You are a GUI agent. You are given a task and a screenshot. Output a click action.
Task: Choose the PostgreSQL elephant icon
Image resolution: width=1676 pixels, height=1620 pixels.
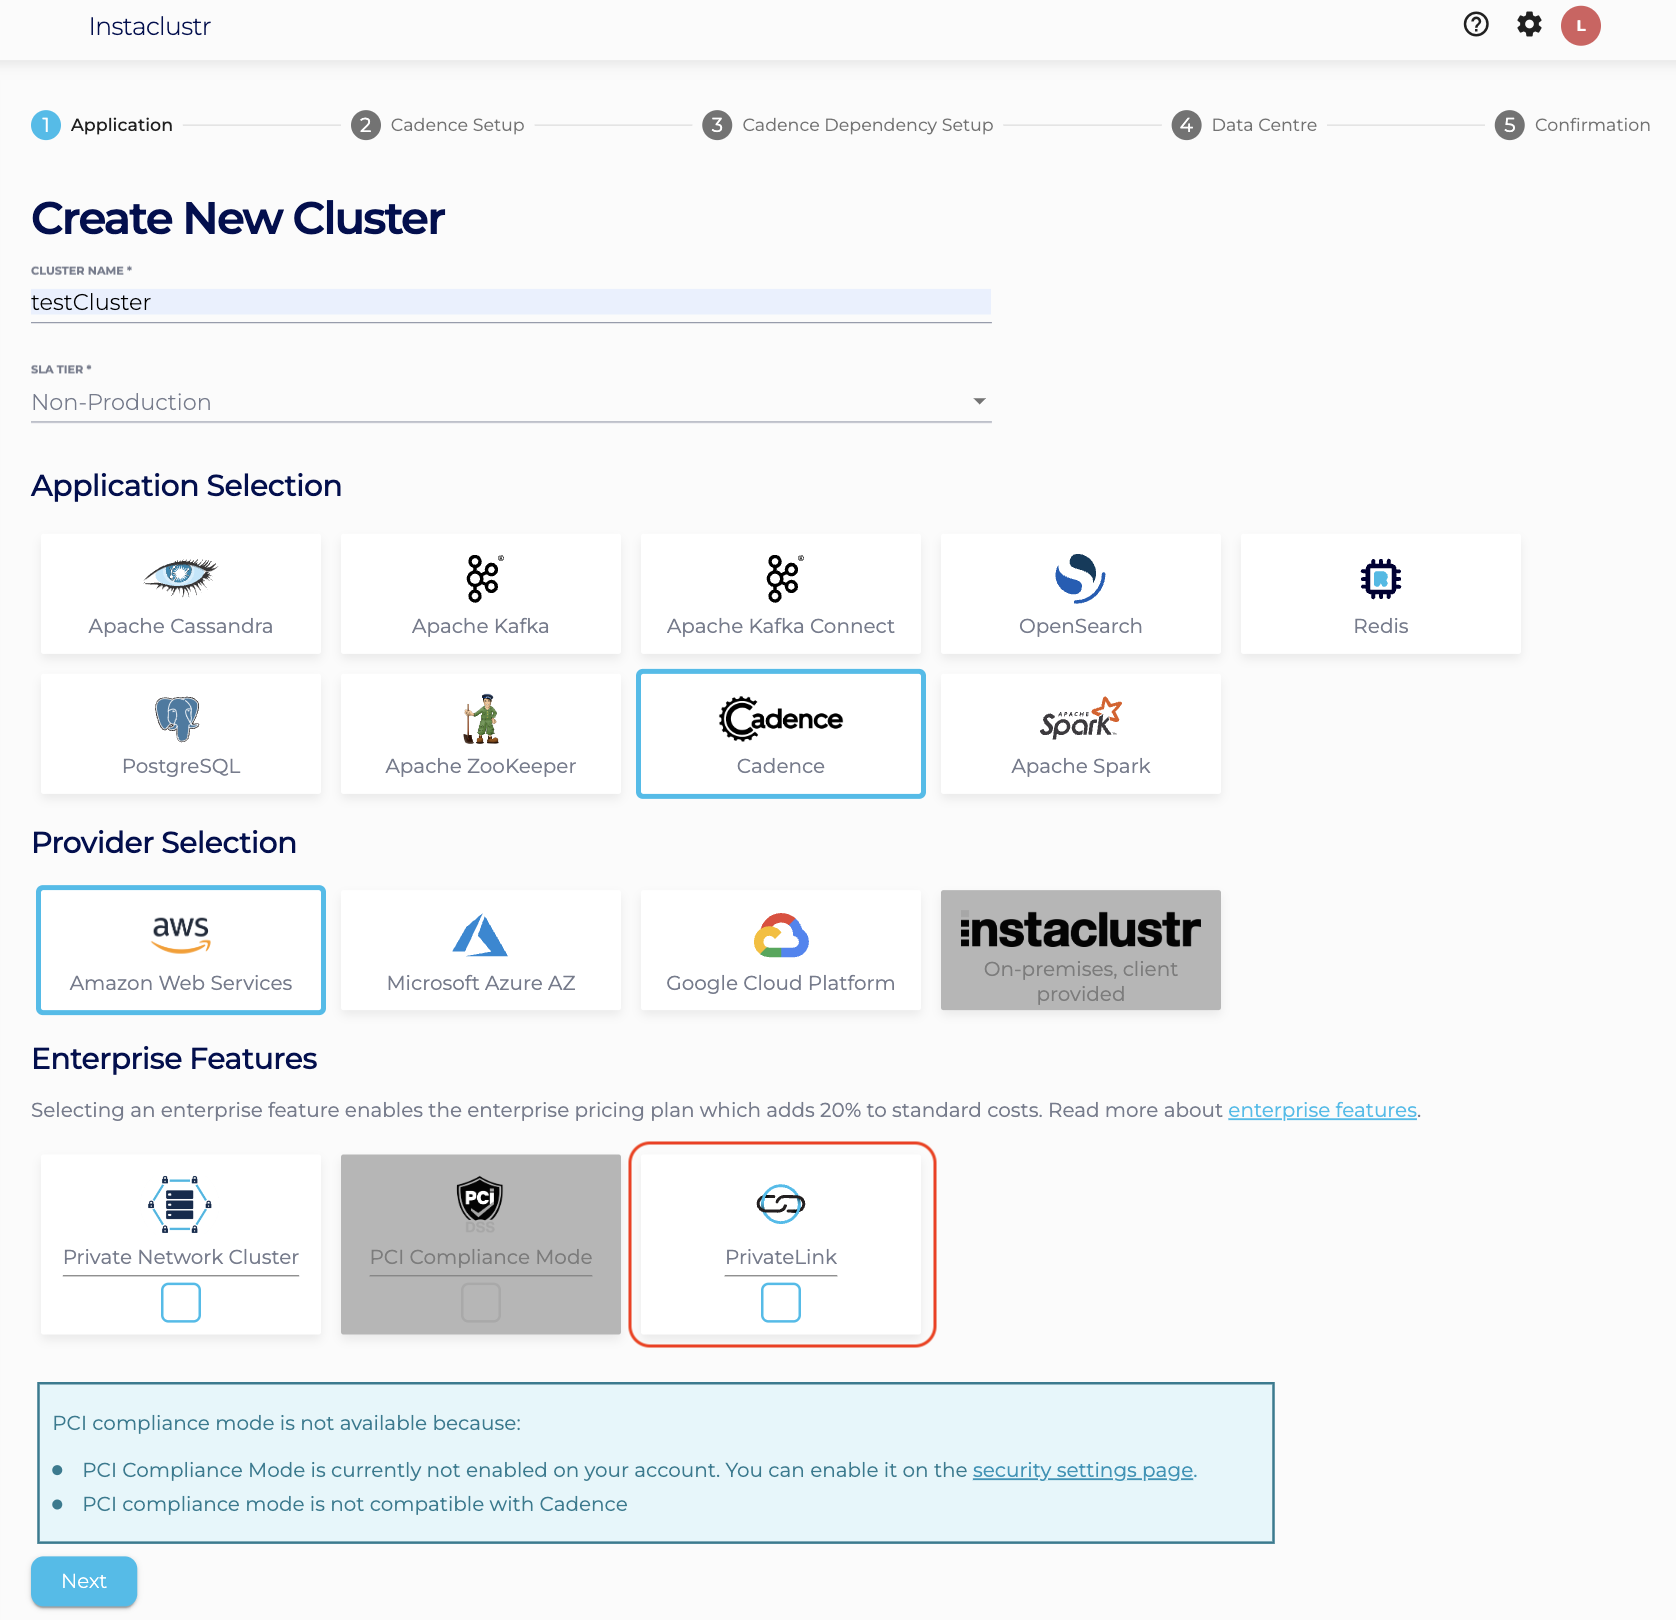[178, 718]
